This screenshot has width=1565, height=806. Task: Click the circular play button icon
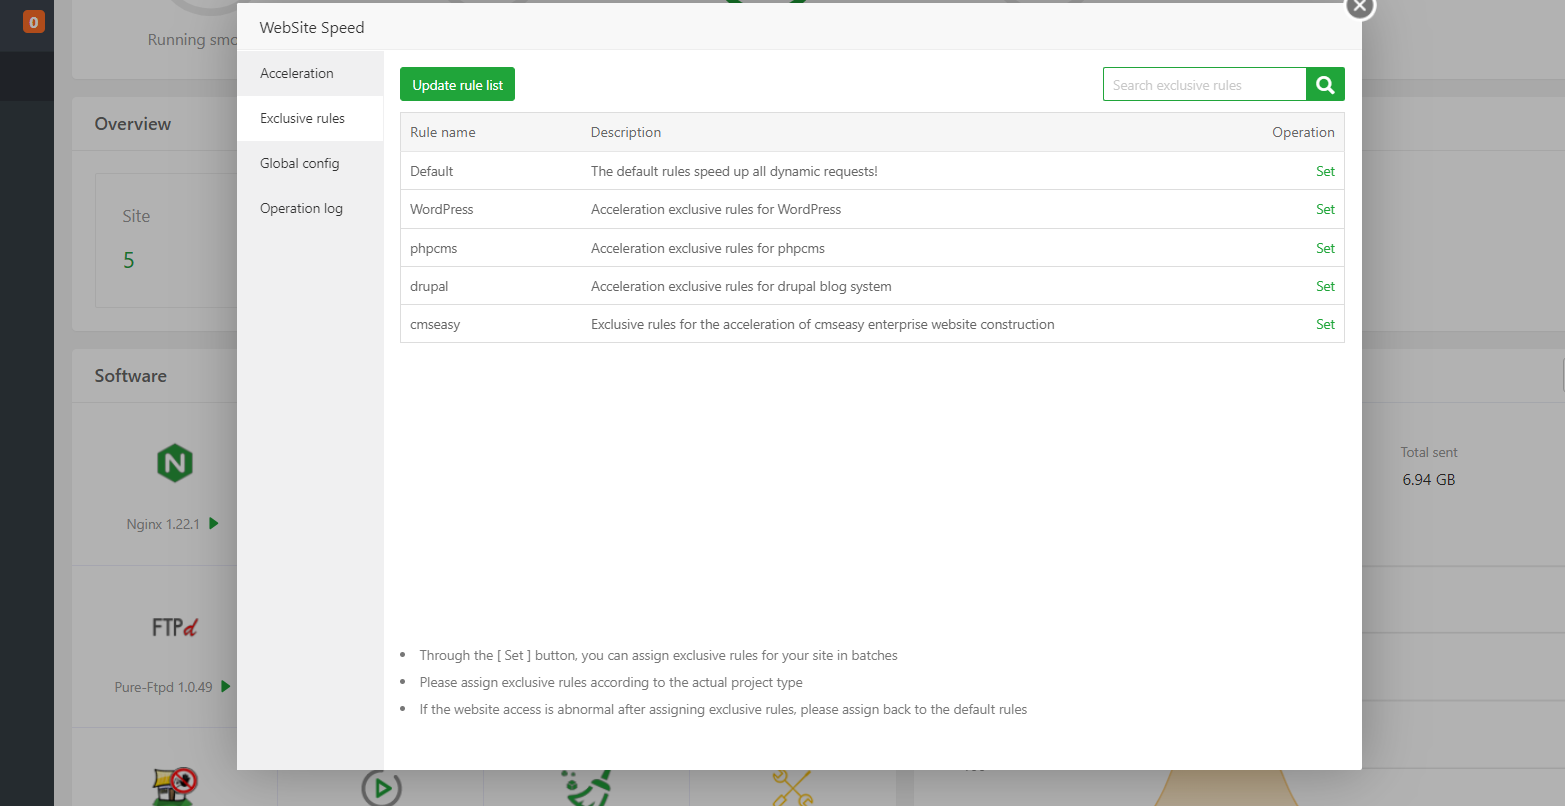(x=381, y=789)
